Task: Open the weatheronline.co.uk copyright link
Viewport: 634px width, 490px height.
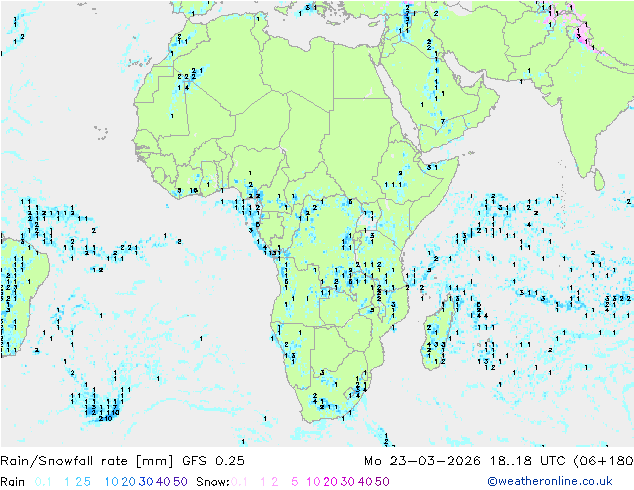Action: click(x=550, y=481)
